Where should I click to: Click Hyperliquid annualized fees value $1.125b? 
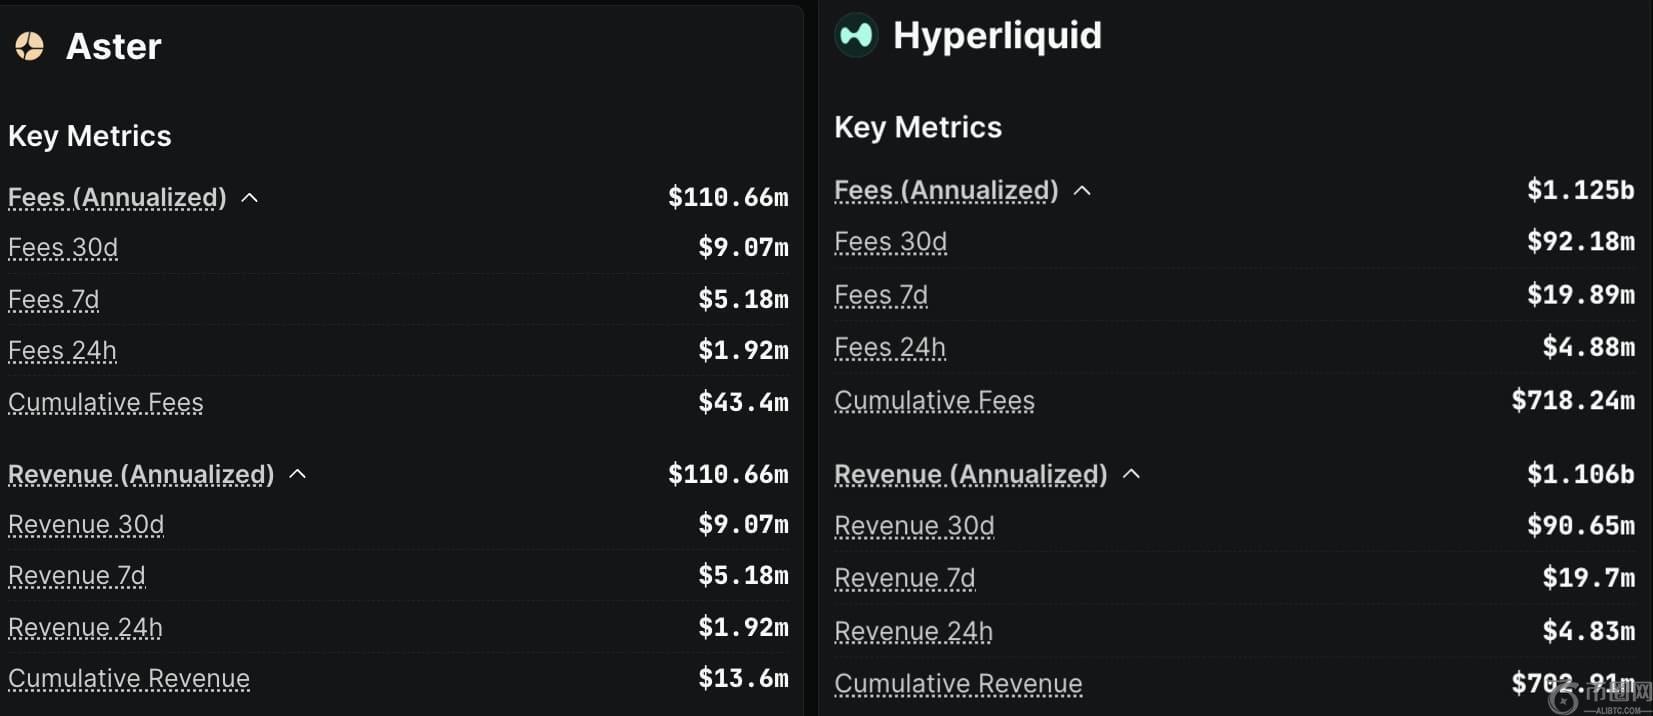[x=1580, y=190]
